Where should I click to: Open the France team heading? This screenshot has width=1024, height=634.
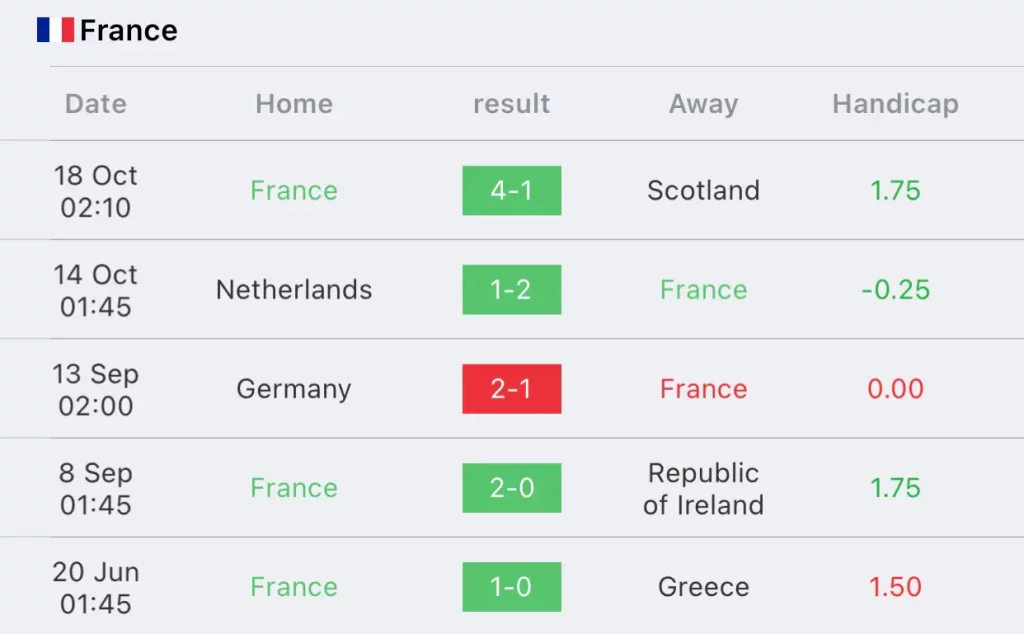(x=129, y=31)
